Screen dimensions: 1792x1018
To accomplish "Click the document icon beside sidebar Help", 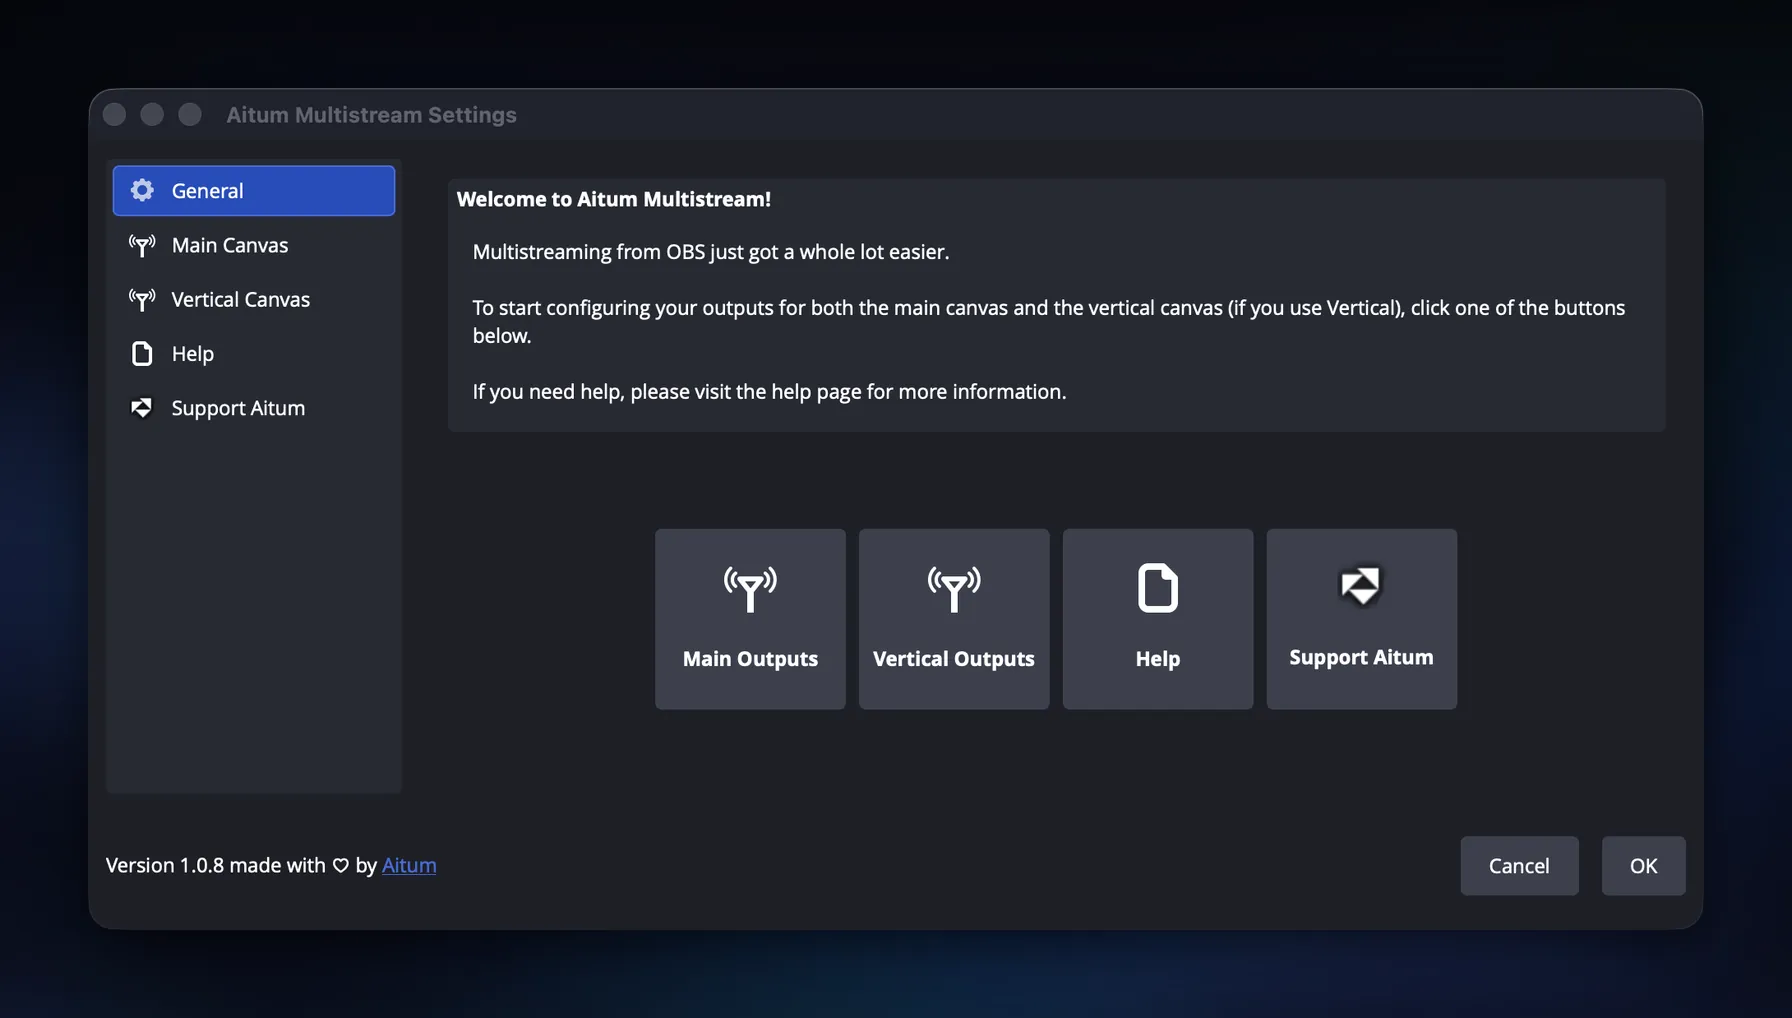I will pos(142,353).
